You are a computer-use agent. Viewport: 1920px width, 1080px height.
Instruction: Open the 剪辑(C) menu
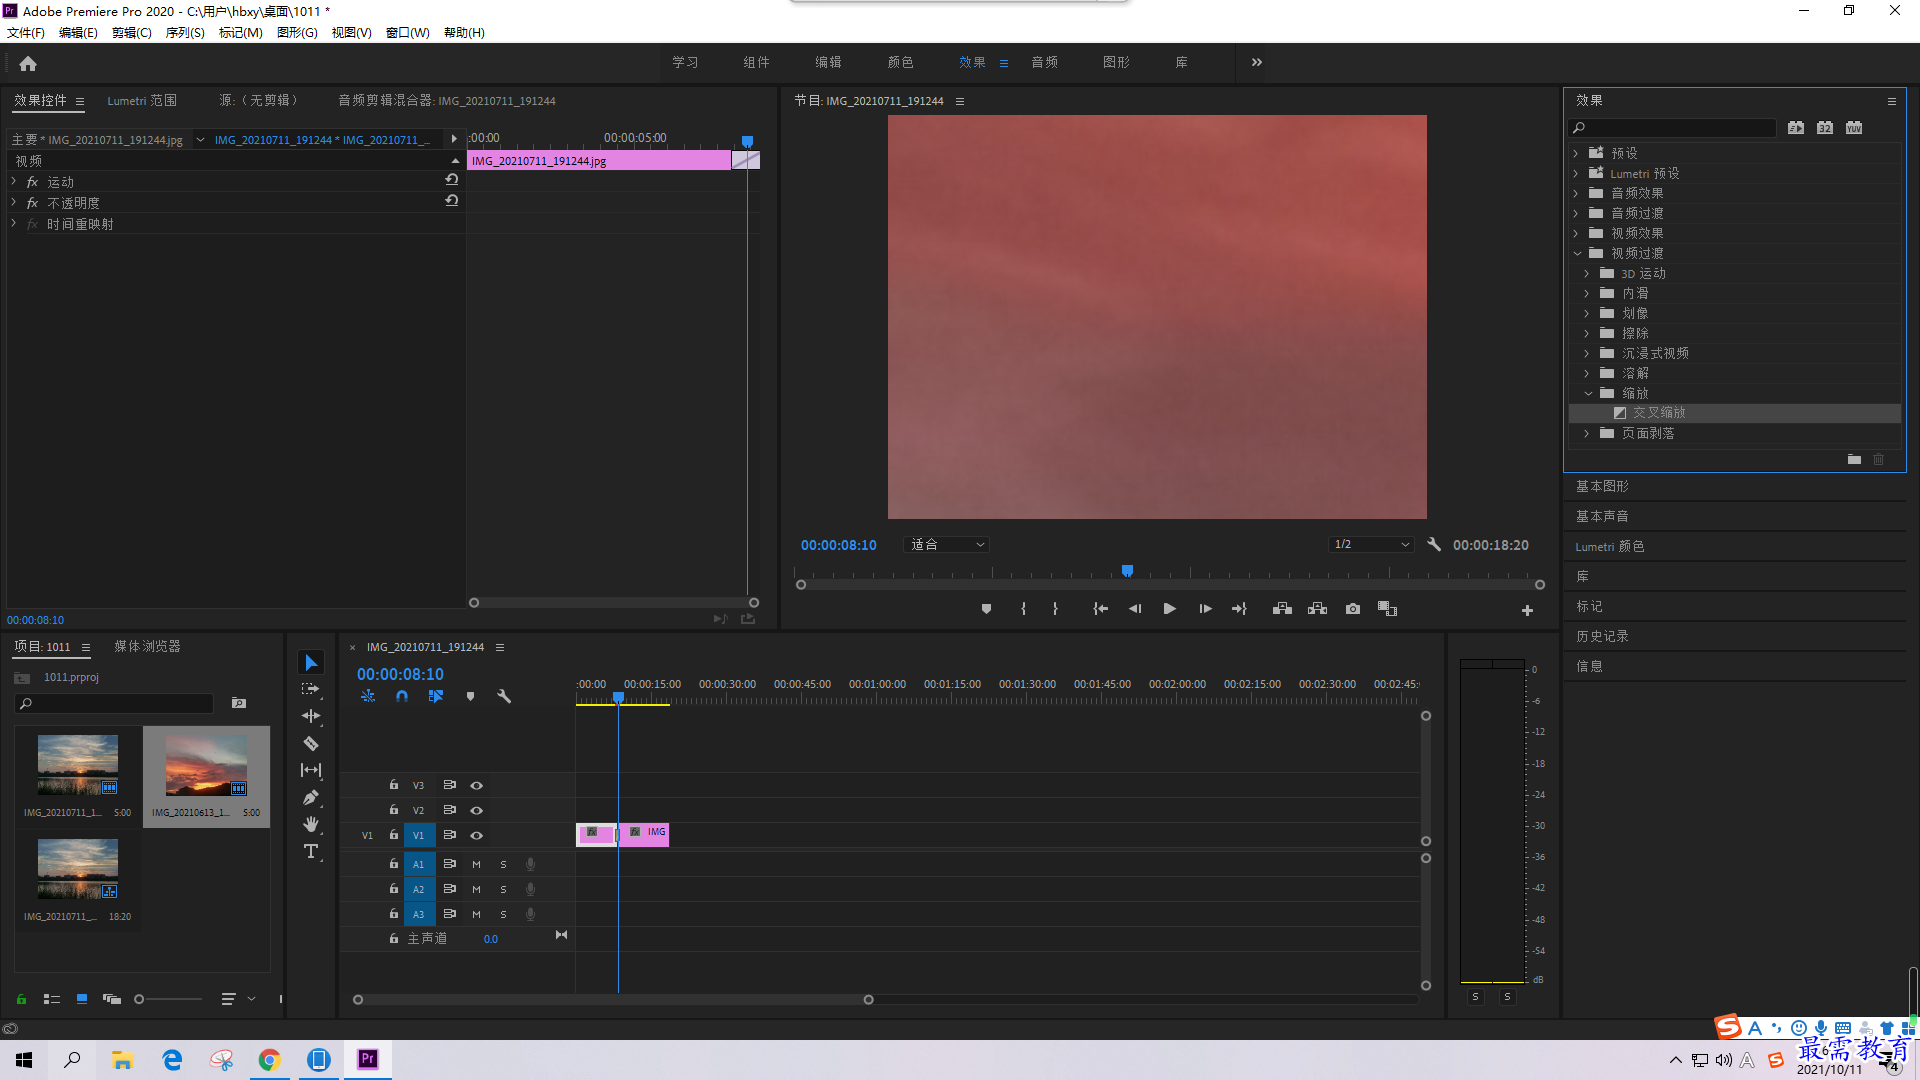(132, 33)
